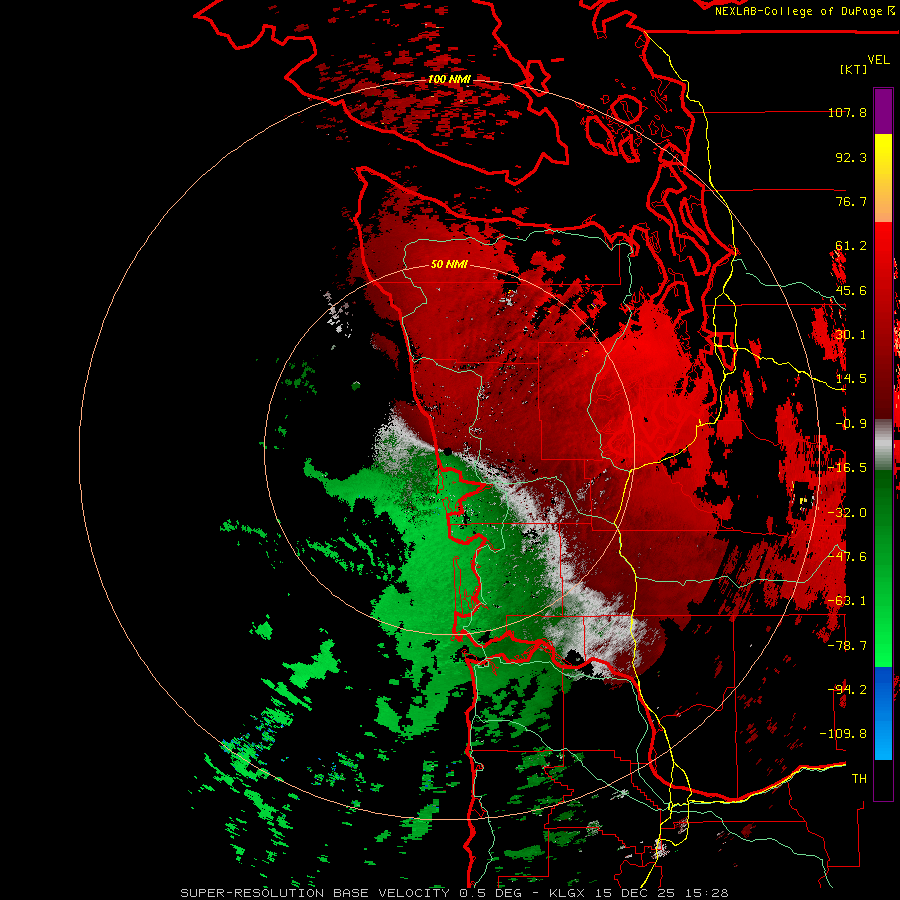Click the -94.2 scale value
This screenshot has height=900, width=900.
click(x=847, y=689)
